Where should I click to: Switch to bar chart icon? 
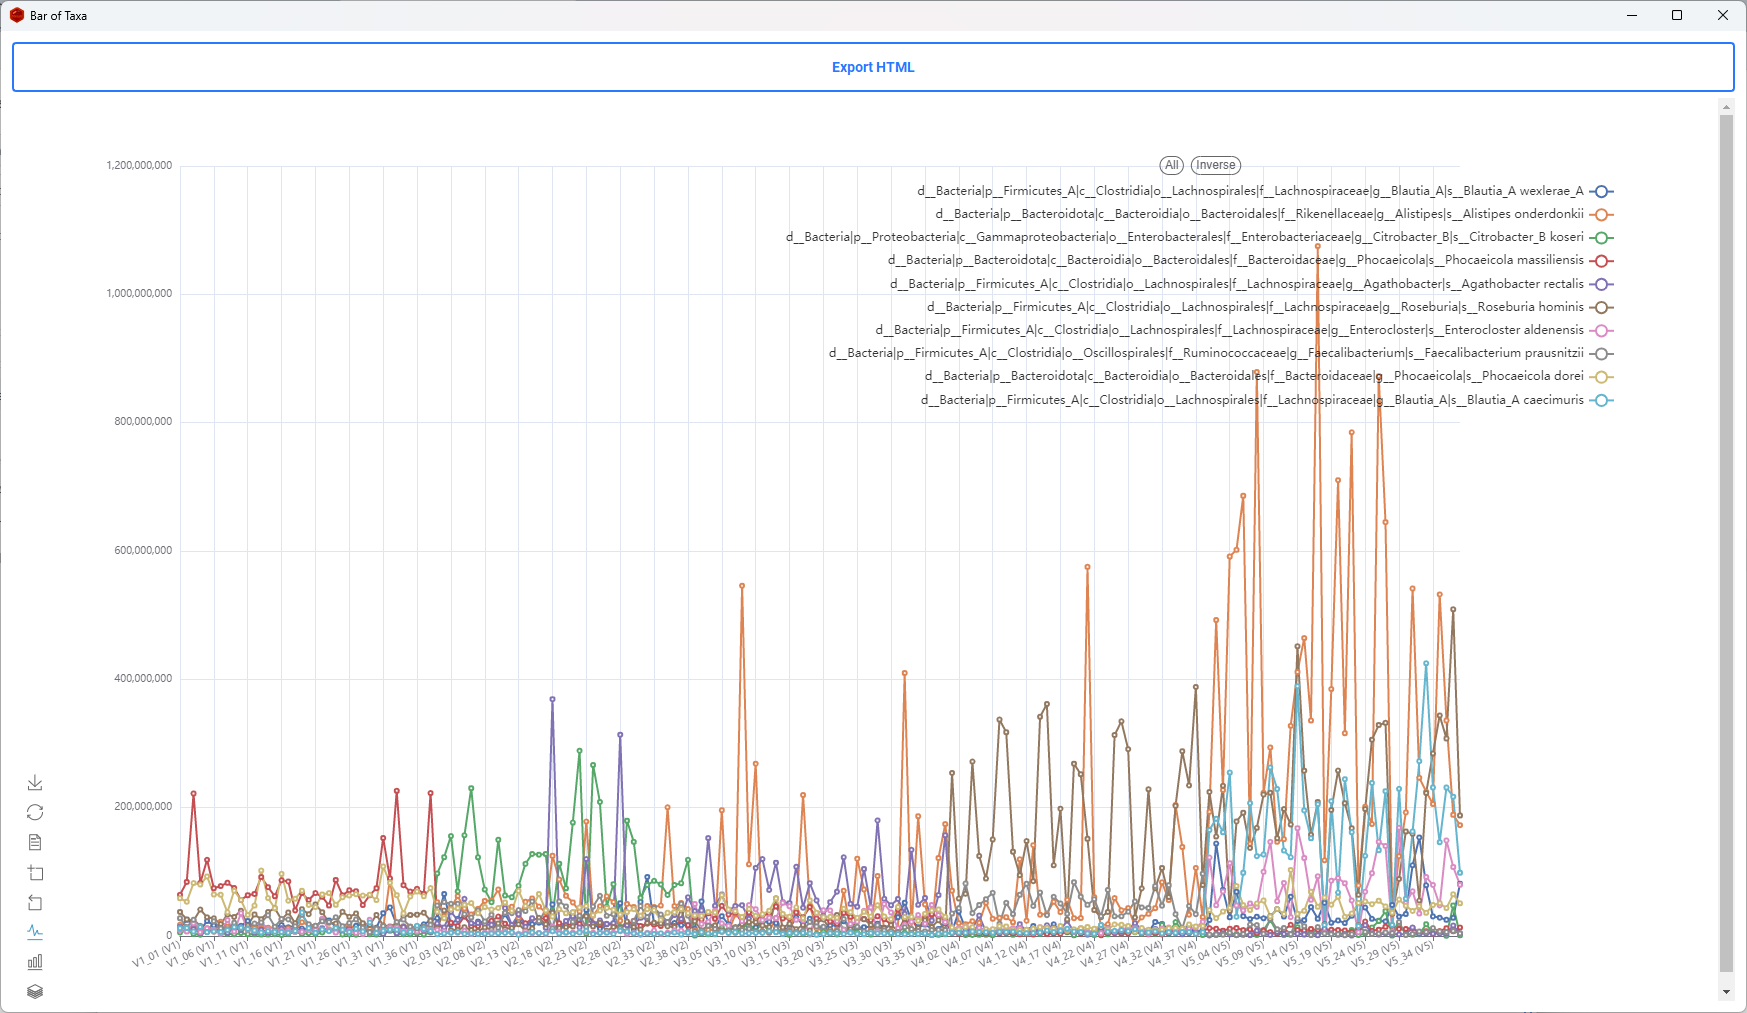click(35, 962)
